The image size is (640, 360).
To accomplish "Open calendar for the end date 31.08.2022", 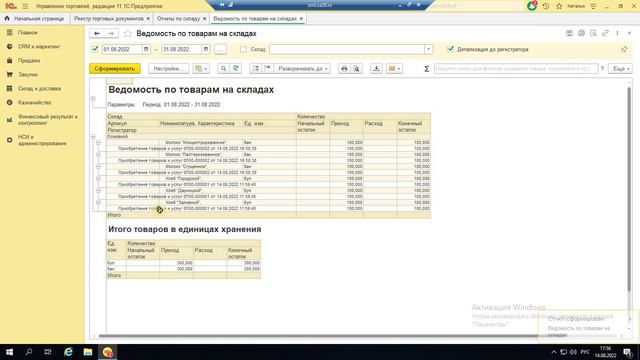I will [x=206, y=49].
